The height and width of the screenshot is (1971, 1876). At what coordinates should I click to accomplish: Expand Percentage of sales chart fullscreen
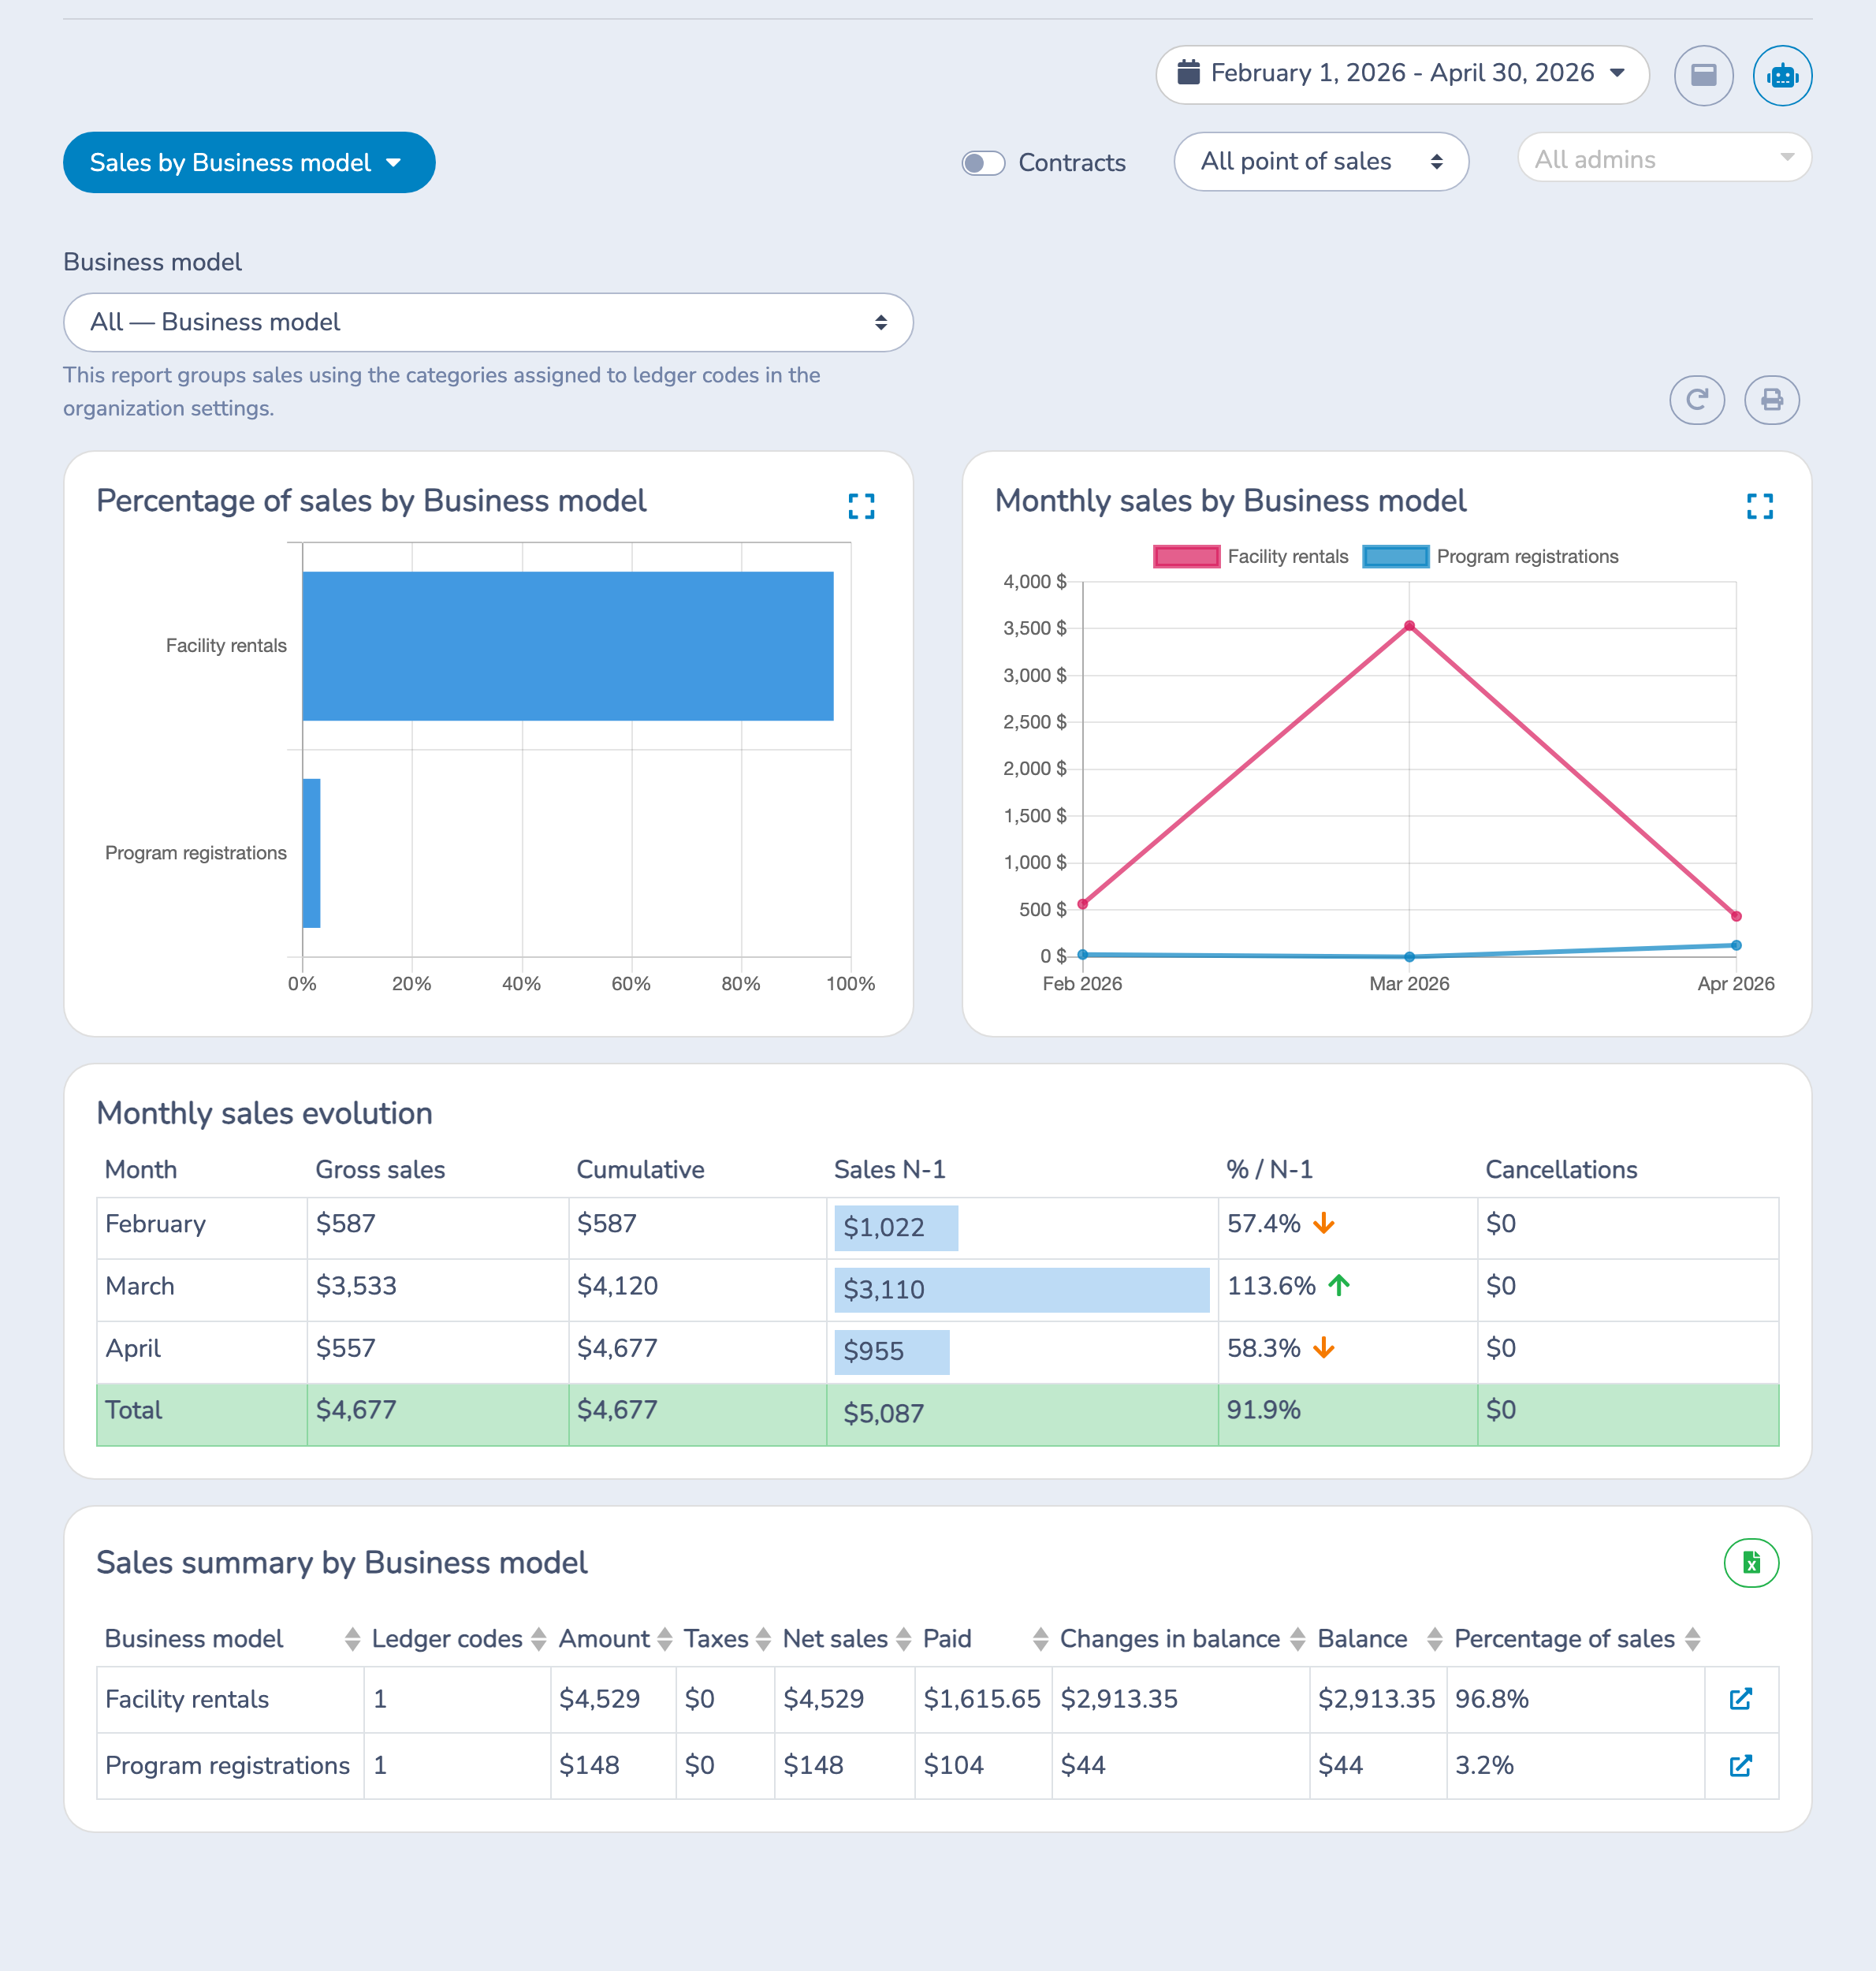click(861, 506)
